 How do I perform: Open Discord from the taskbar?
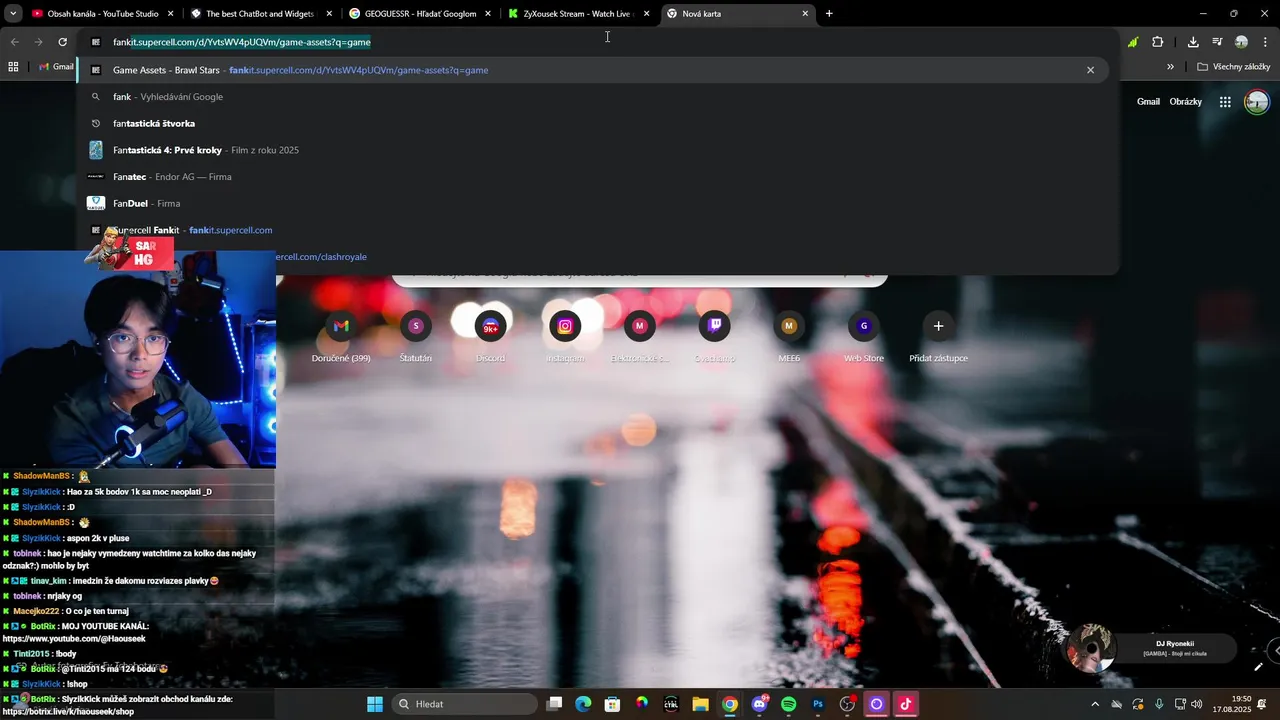pos(759,704)
